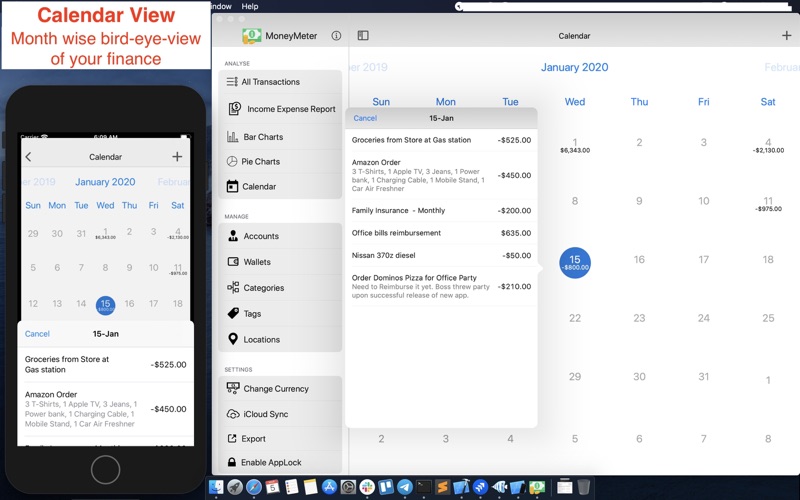Image resolution: width=800 pixels, height=500 pixels.
Task: Tap Cancel on the phone 15-Jan sheet
Action: point(37,334)
